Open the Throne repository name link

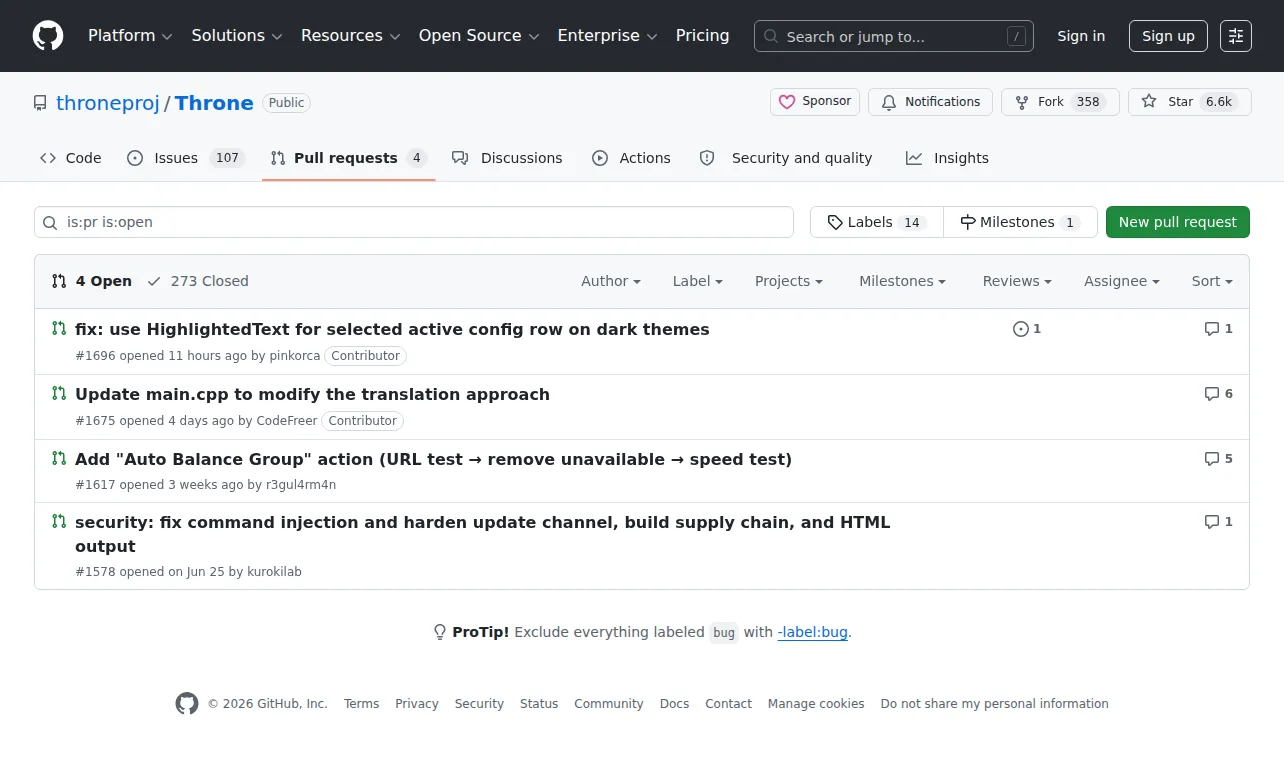[x=214, y=103]
